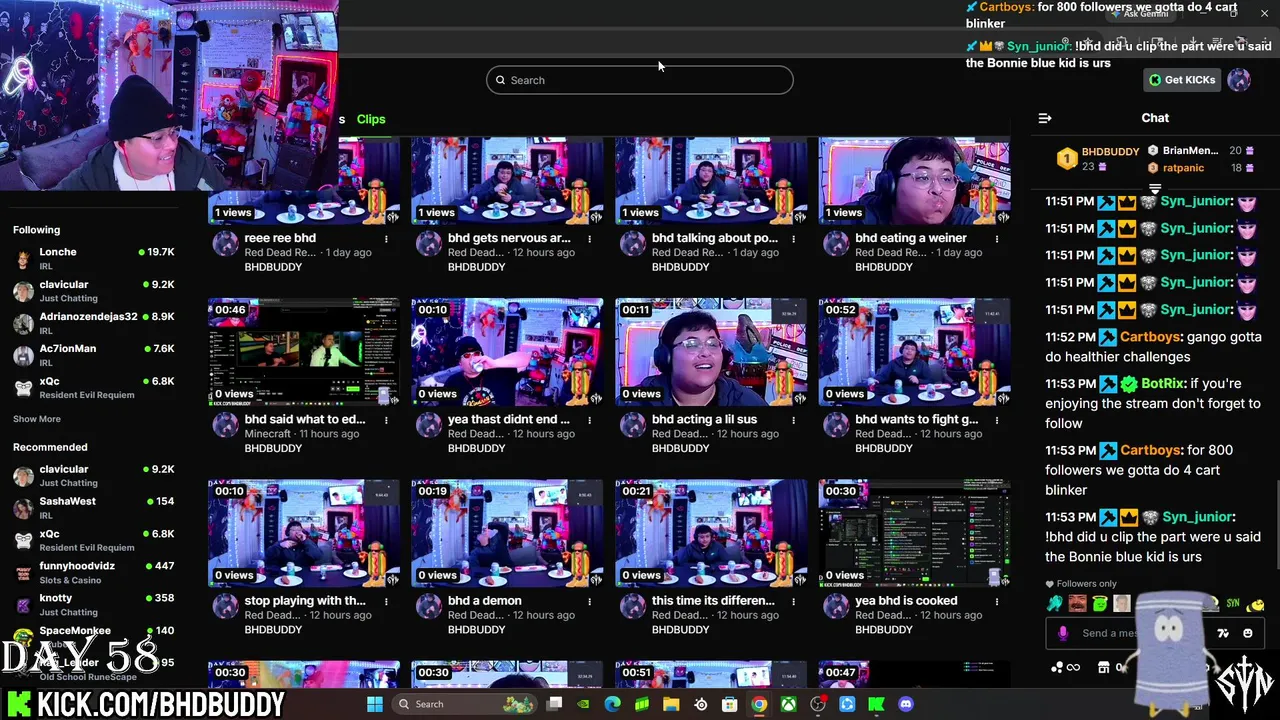
Task: Click the purple microphone icon in the chat box
Action: point(1063,633)
